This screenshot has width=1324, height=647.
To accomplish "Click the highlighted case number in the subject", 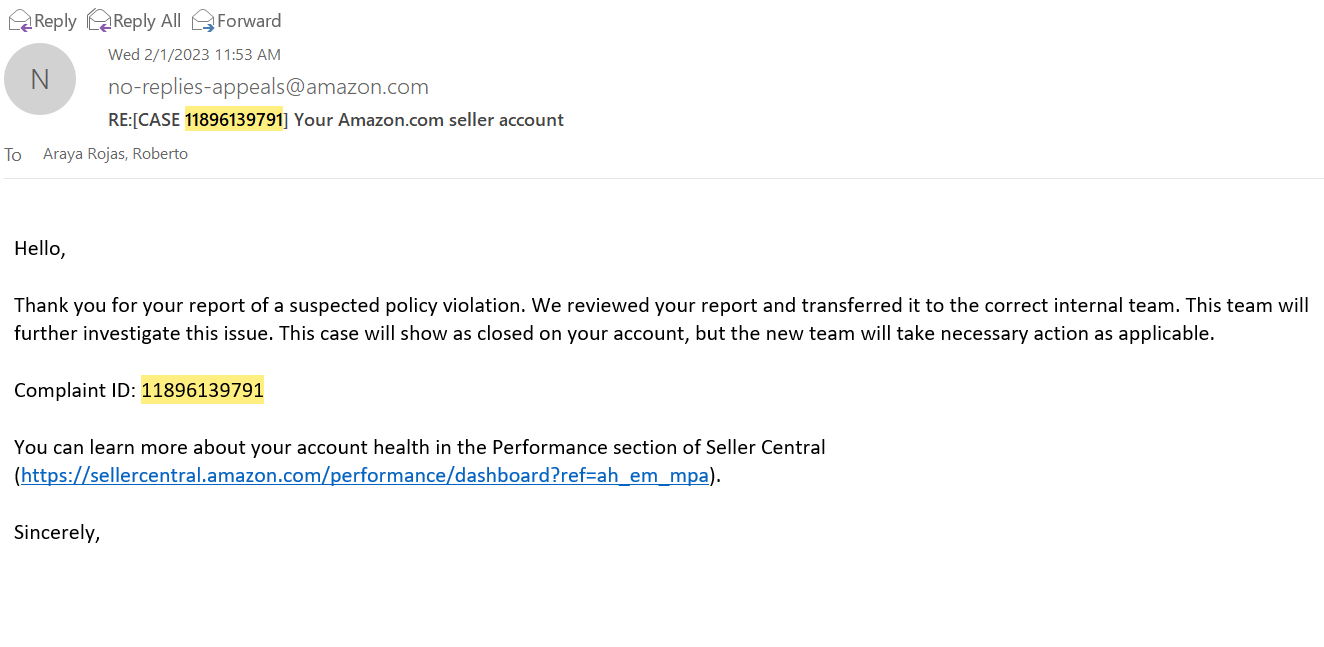I will click(234, 120).
